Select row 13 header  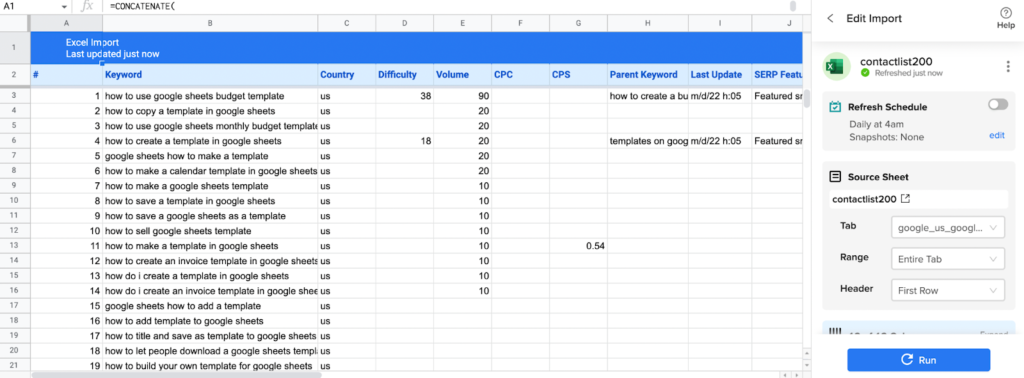(15, 246)
